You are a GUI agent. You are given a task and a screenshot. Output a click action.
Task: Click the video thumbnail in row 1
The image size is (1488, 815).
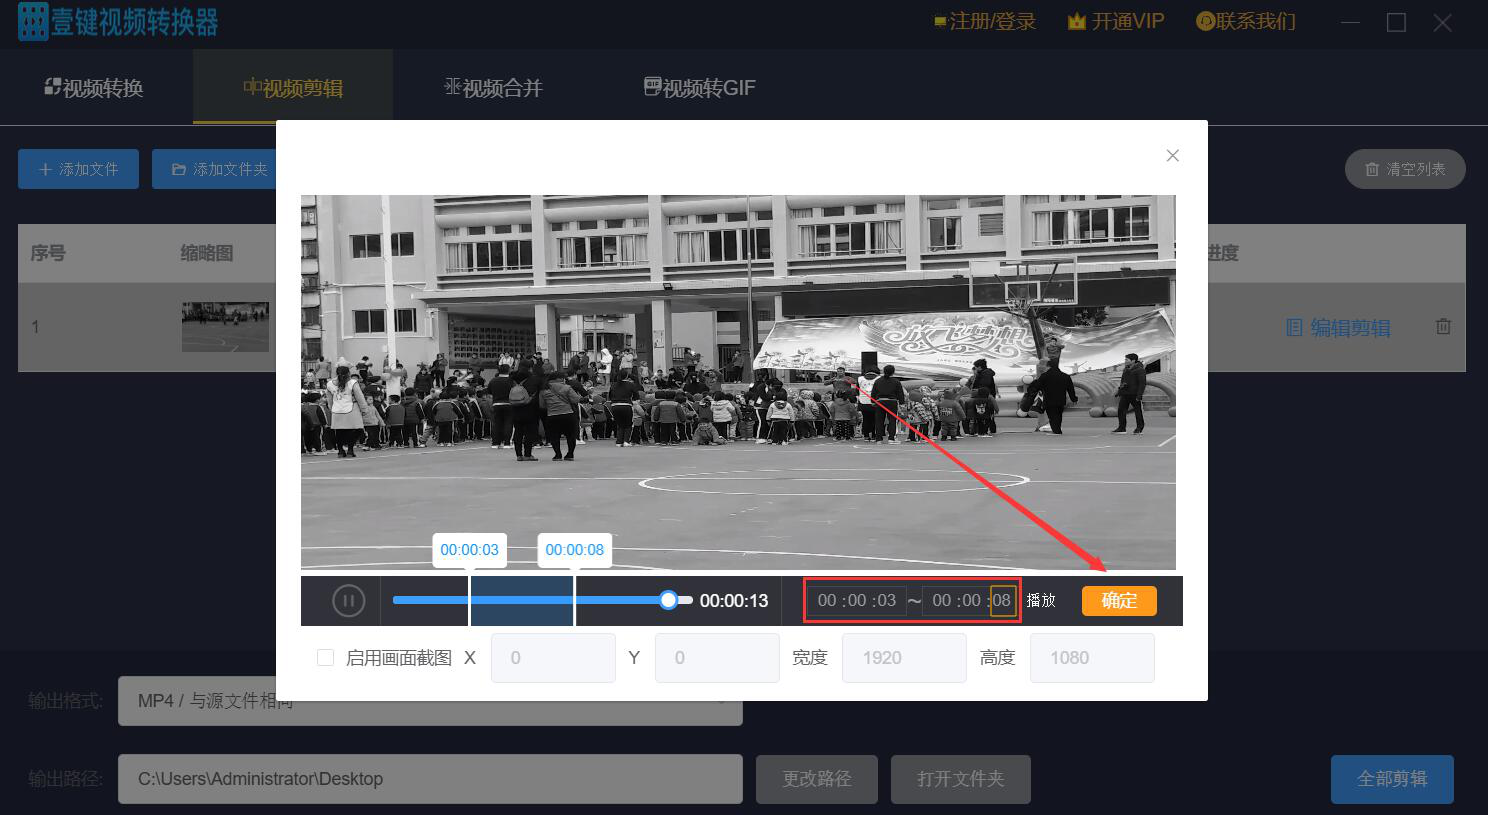click(x=225, y=326)
